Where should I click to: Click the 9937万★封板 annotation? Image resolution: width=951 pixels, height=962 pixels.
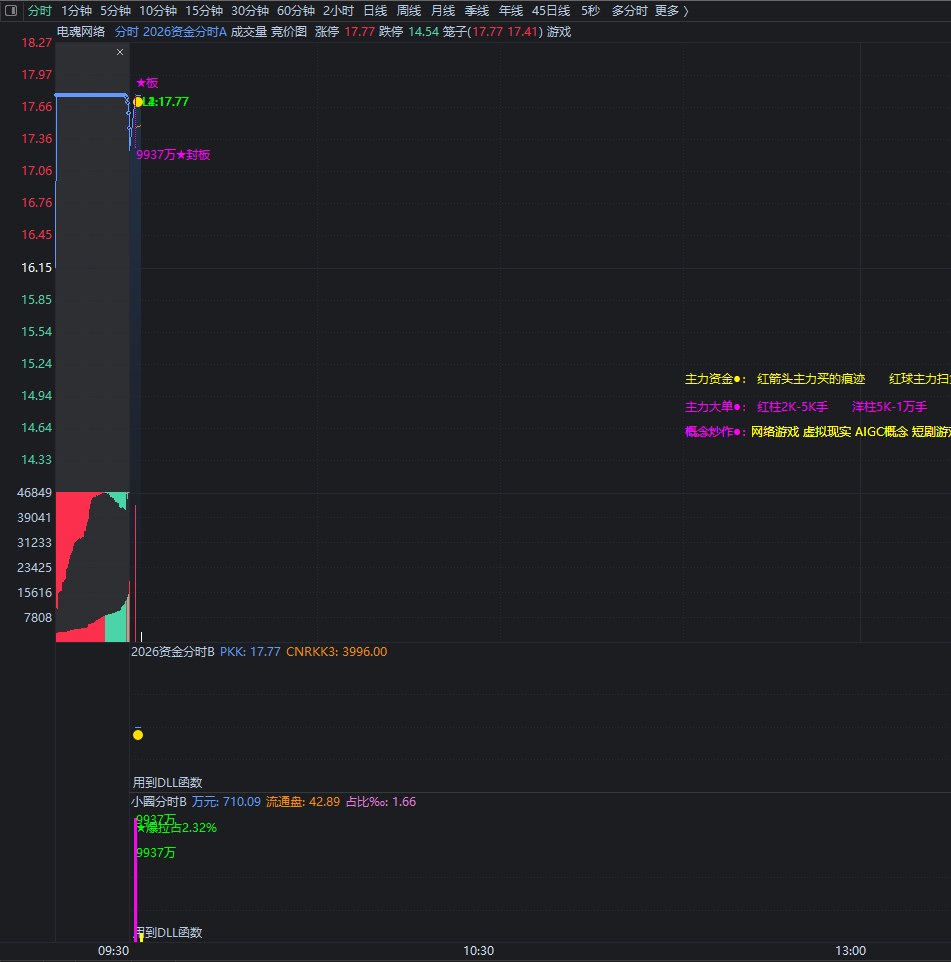[x=173, y=155]
